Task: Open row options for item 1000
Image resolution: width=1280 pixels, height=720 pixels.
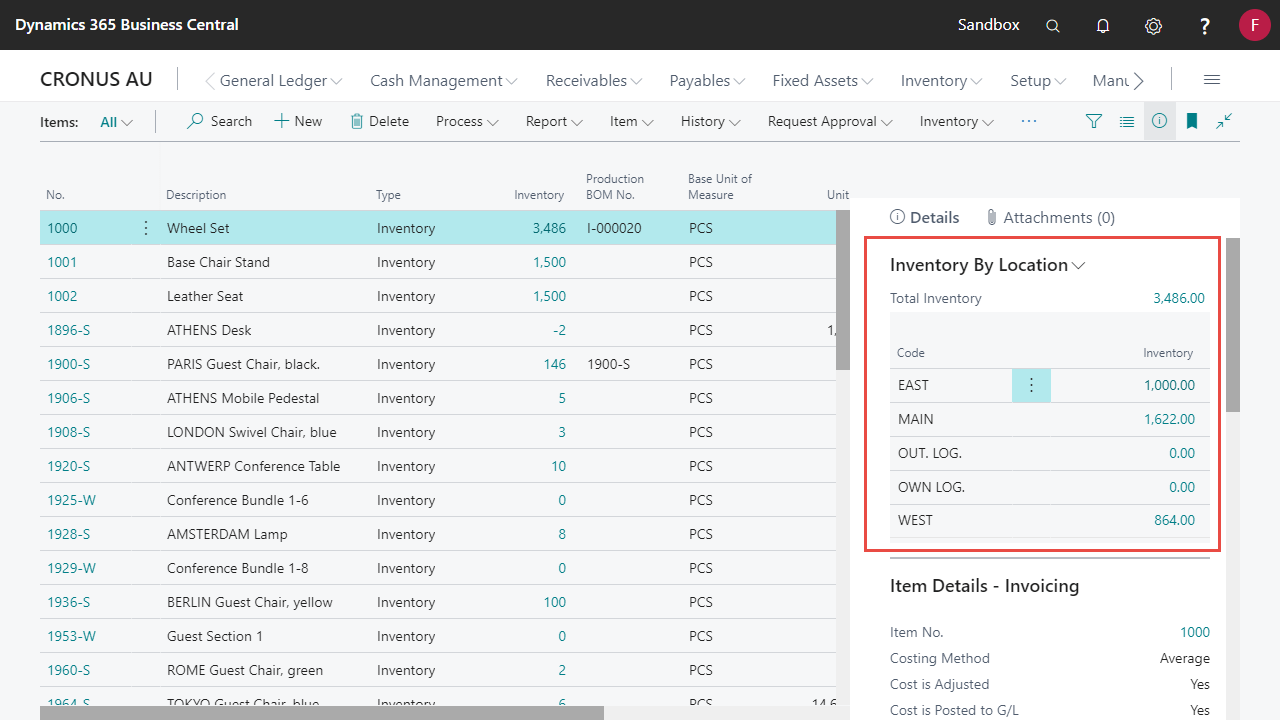Action: click(146, 228)
